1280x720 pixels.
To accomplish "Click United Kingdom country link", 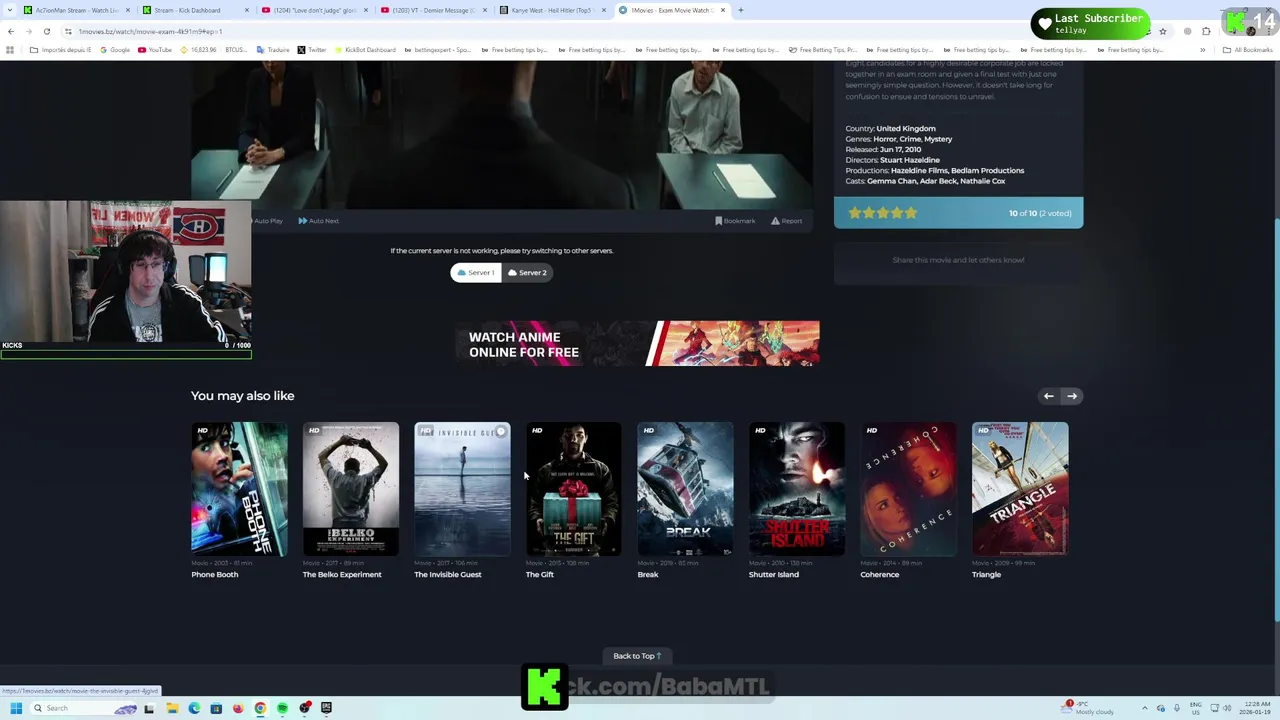I will [906, 129].
